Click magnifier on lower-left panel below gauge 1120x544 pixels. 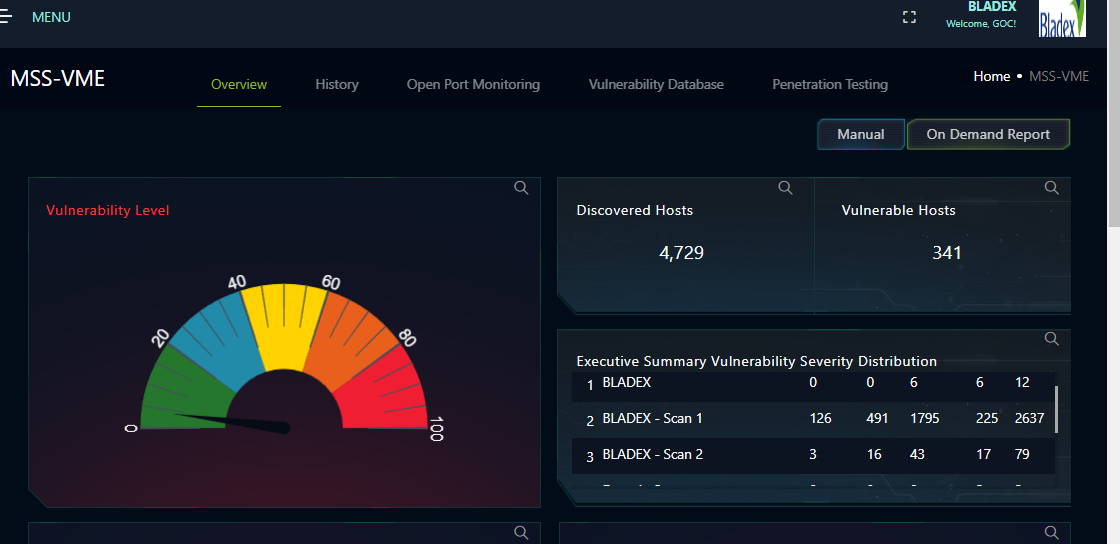(x=521, y=533)
